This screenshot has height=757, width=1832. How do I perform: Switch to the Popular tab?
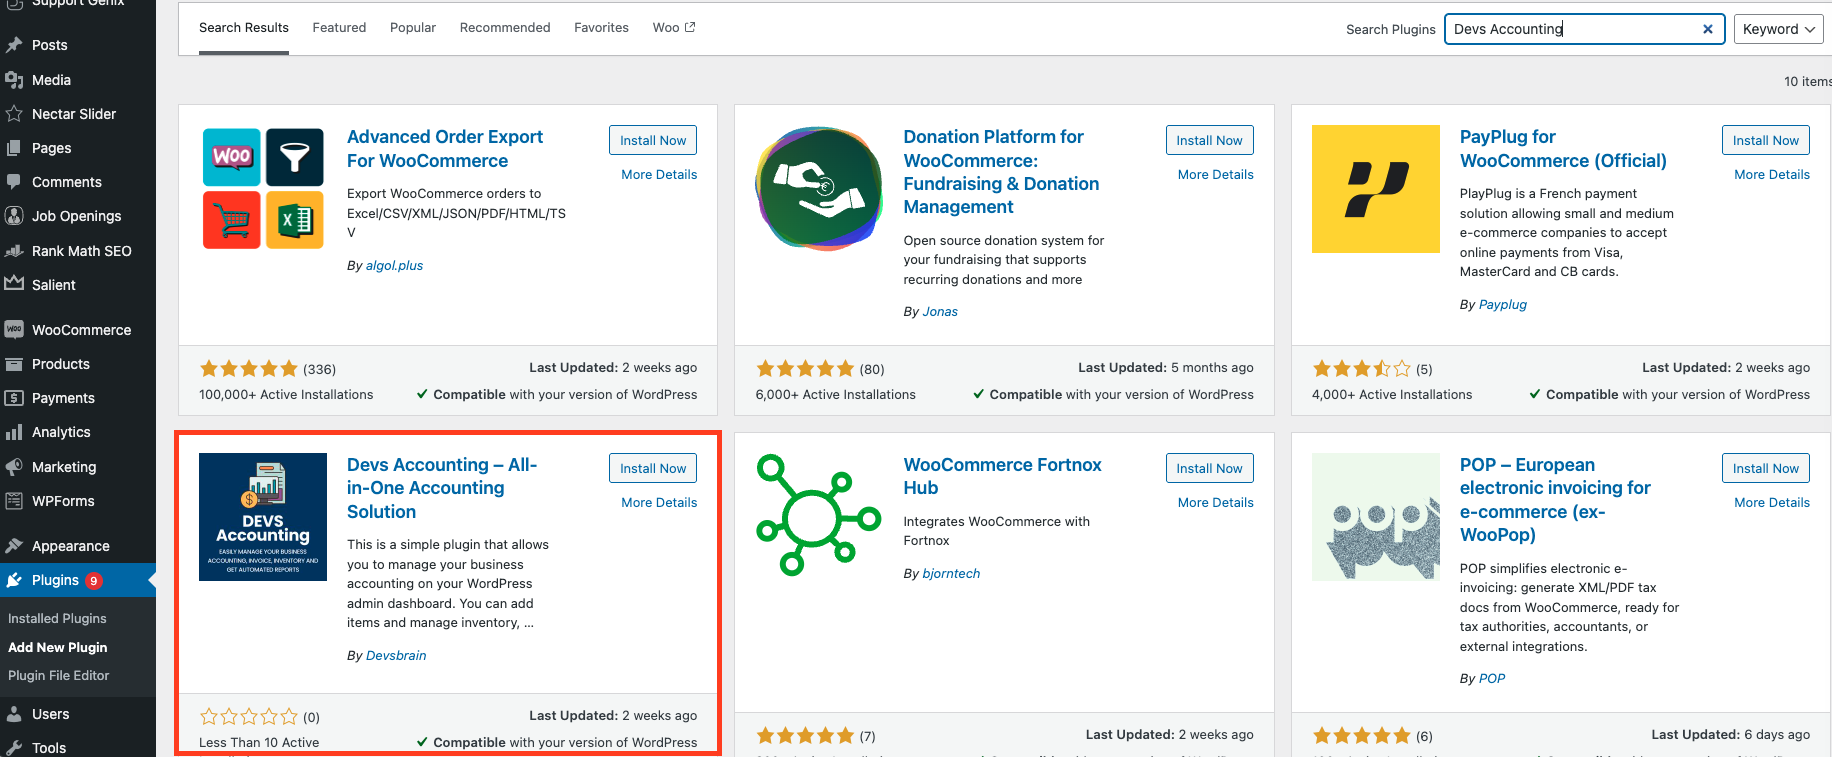(x=413, y=28)
